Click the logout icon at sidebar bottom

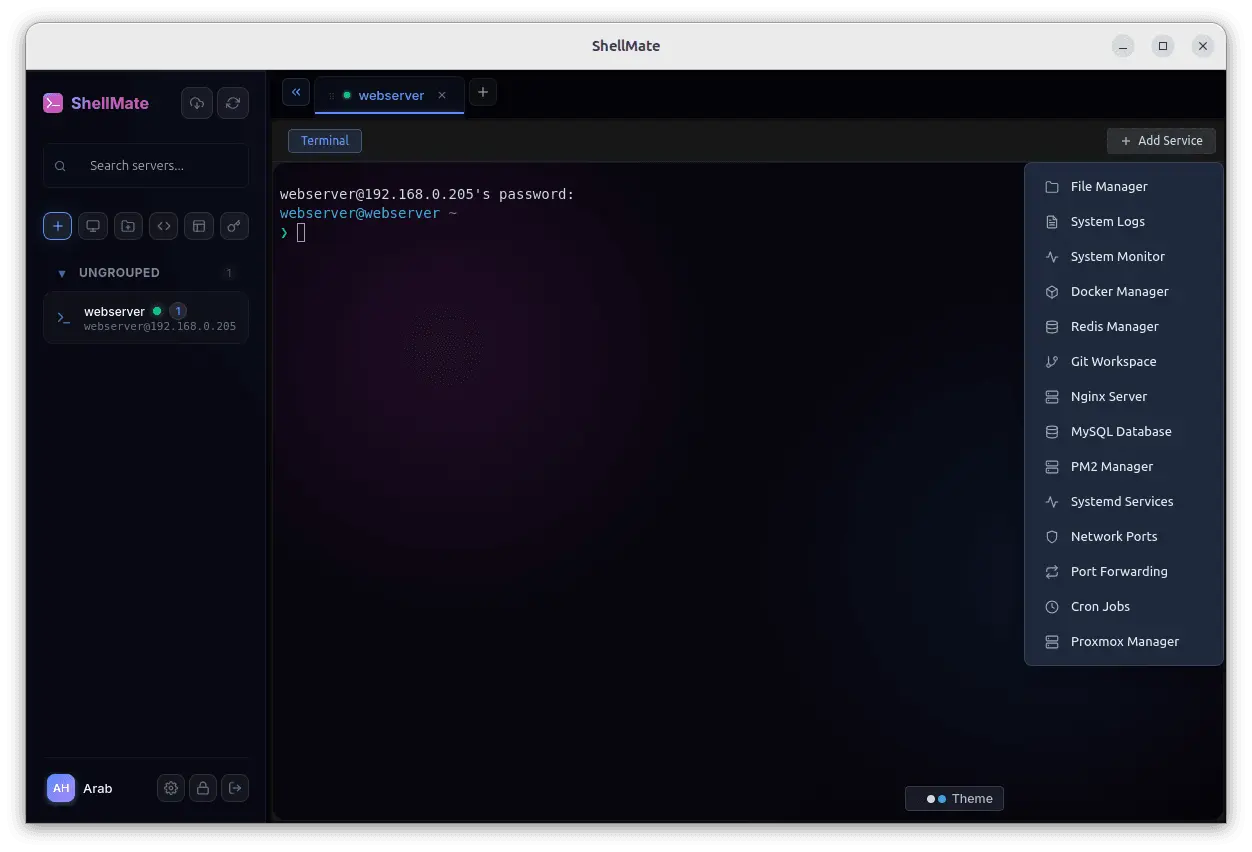[x=235, y=788]
